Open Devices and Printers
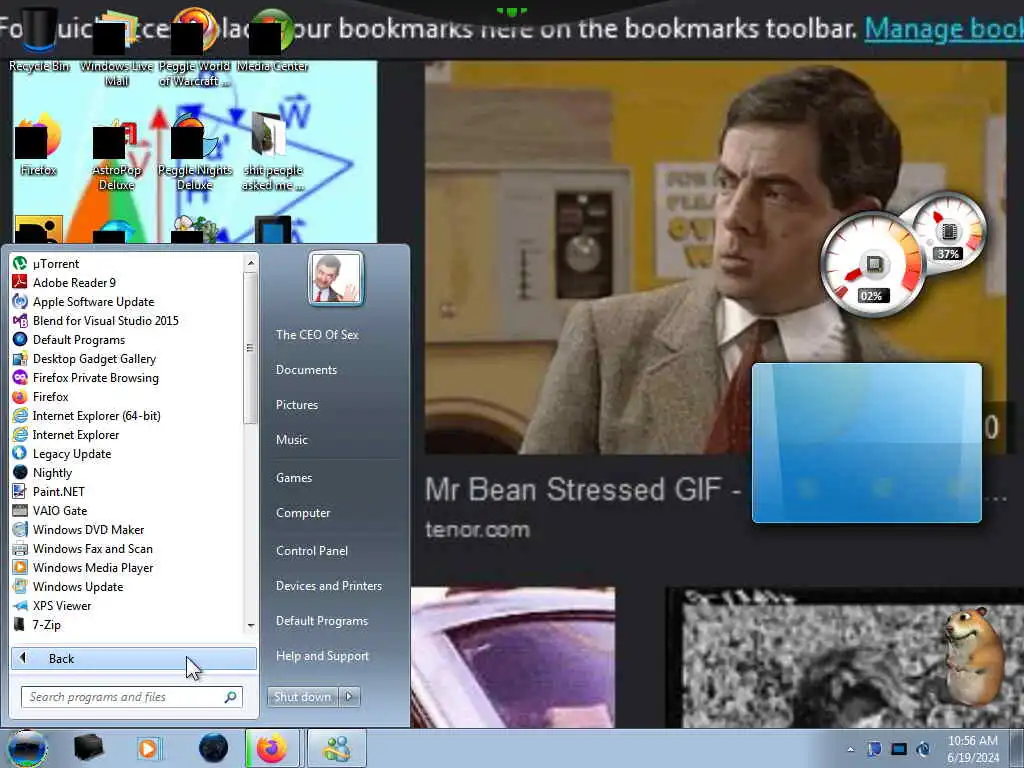This screenshot has width=1024, height=768. (329, 586)
